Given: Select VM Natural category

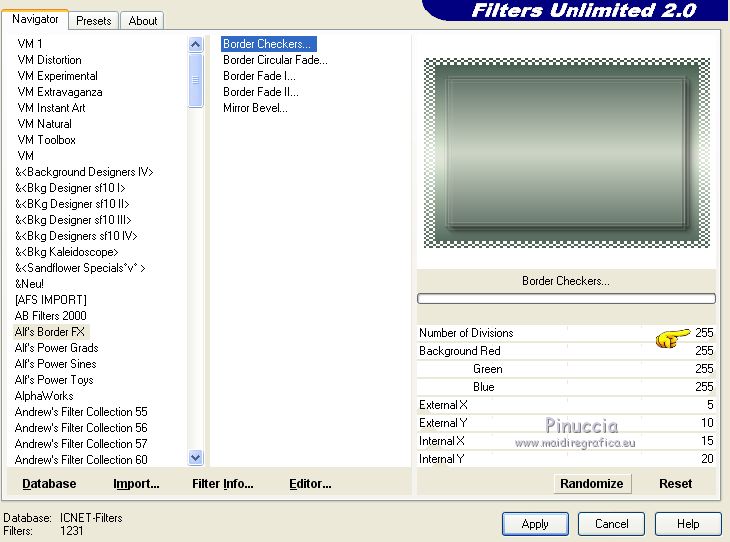Looking at the screenshot, I should click(x=44, y=124).
